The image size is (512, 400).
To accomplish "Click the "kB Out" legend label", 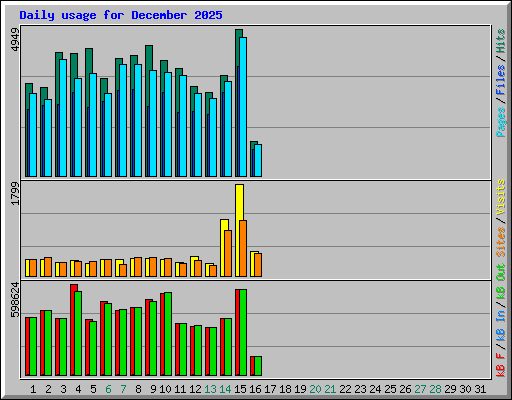I will 500,282.
